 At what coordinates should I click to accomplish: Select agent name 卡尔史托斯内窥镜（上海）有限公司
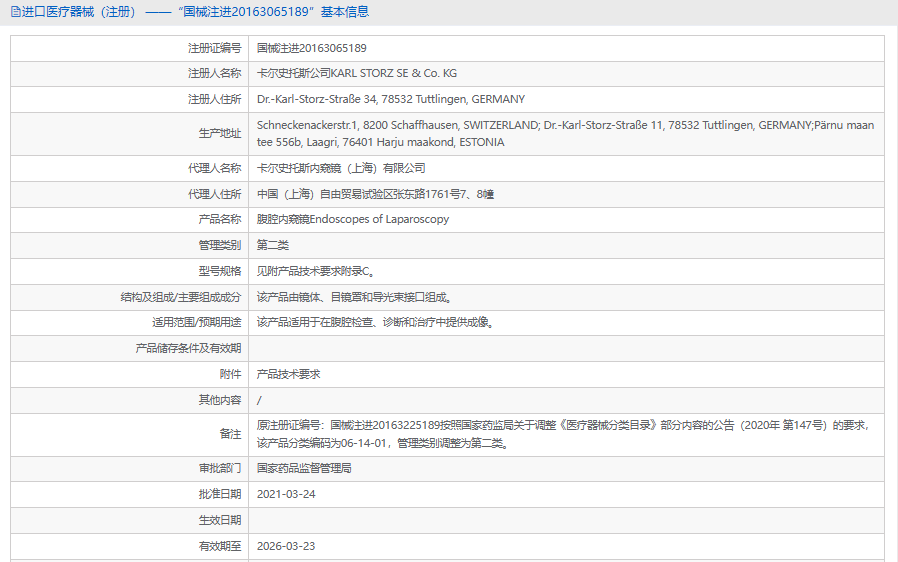341,168
